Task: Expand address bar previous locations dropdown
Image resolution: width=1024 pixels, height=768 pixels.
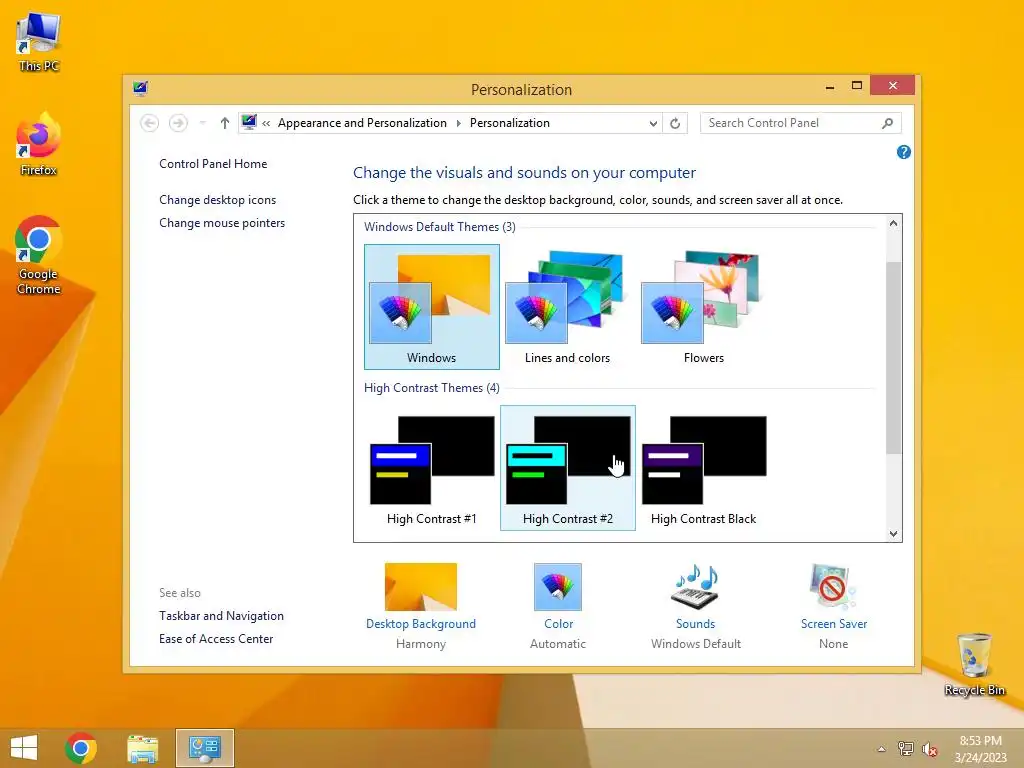Action: click(653, 123)
